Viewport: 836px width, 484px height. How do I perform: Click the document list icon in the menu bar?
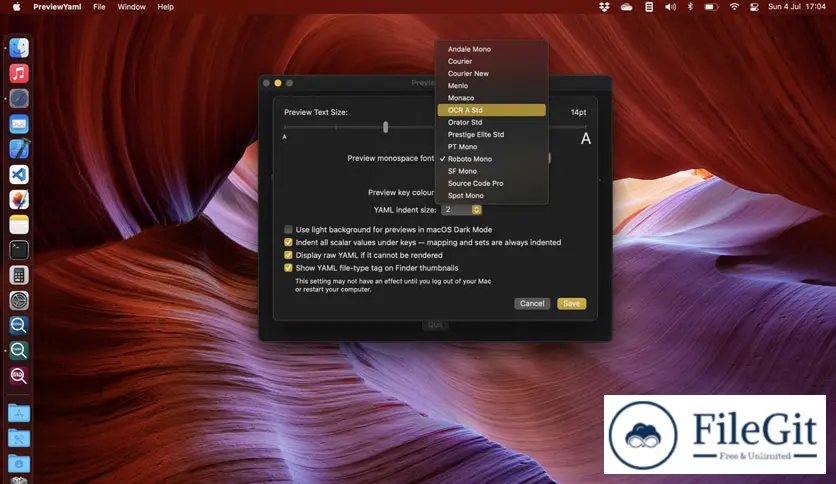[x=649, y=7]
